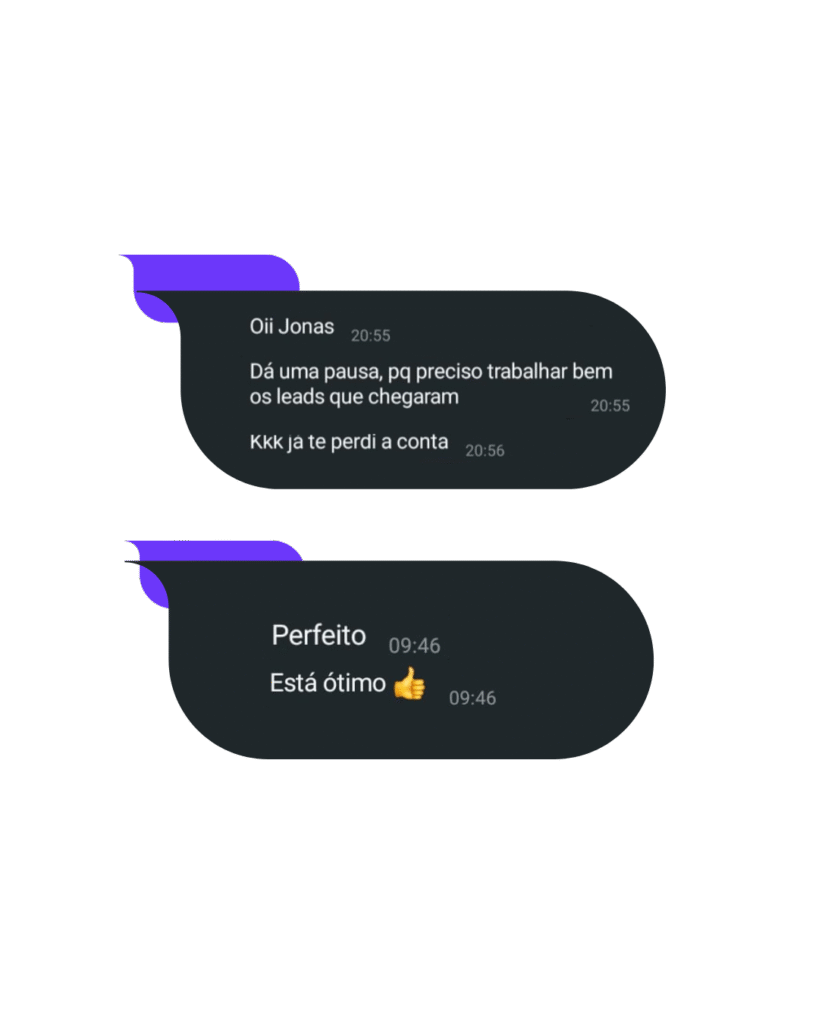The height and width of the screenshot is (1024, 819).
Task: Click the 20:56 timestamp
Action: [x=485, y=451]
